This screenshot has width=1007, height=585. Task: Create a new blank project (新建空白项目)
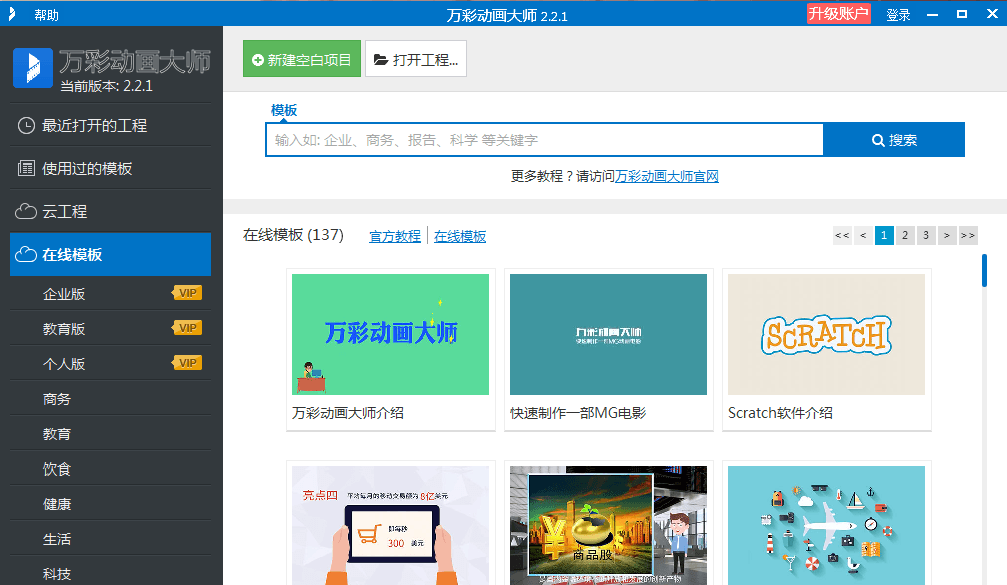click(302, 59)
